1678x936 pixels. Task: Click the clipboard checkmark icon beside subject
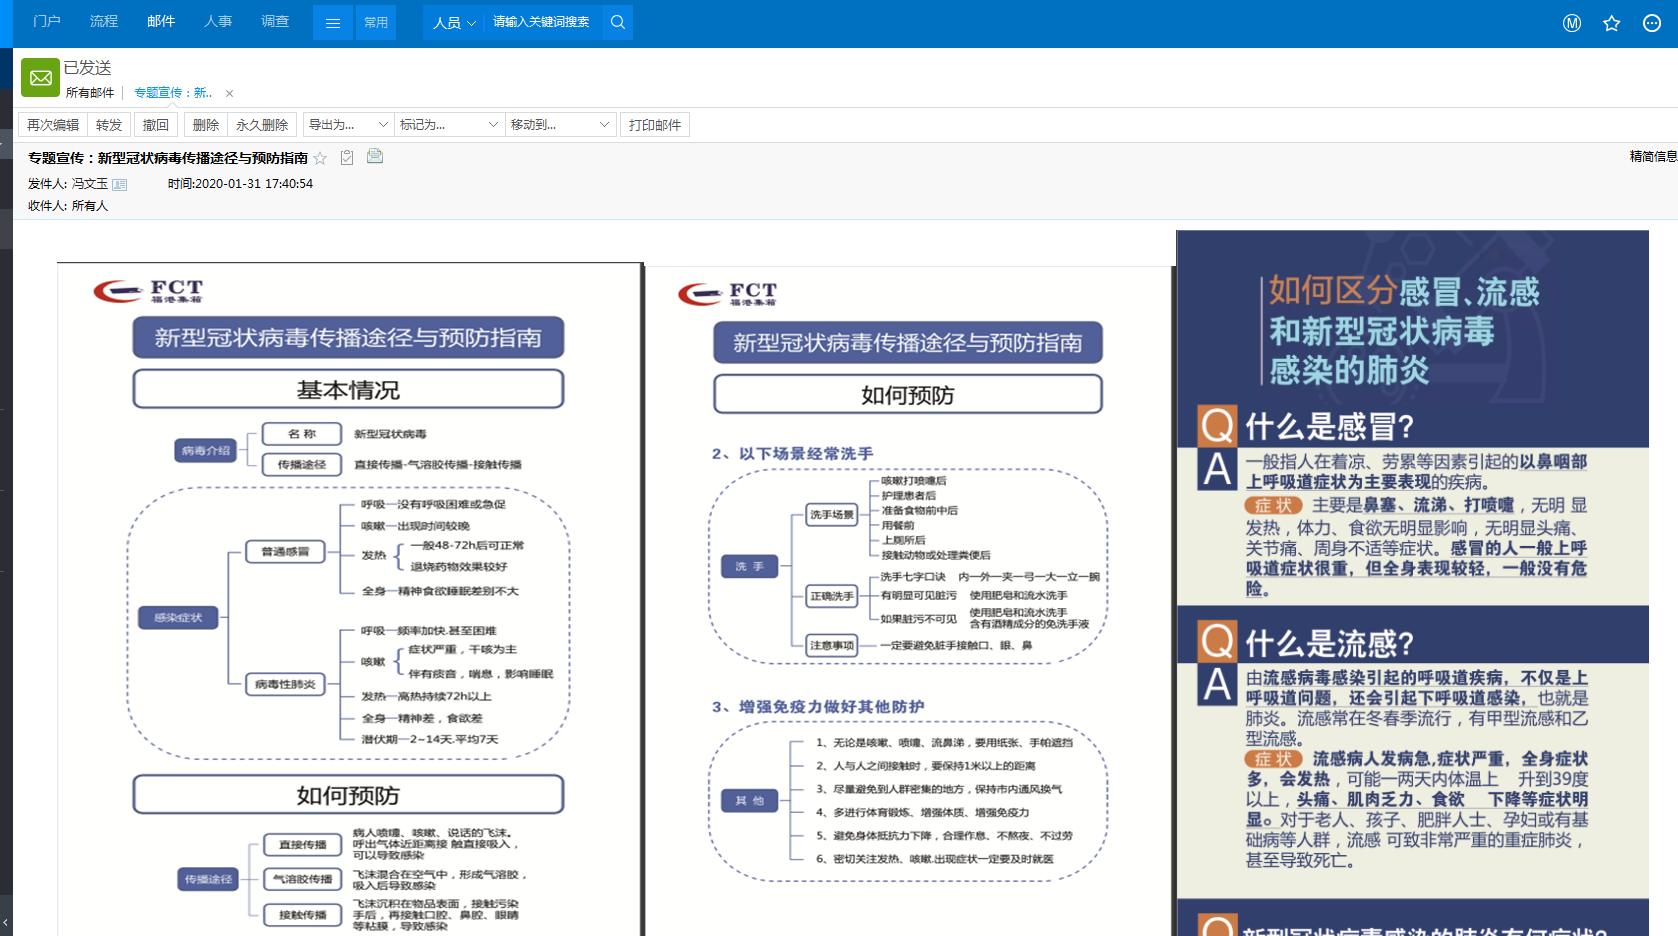coord(347,157)
